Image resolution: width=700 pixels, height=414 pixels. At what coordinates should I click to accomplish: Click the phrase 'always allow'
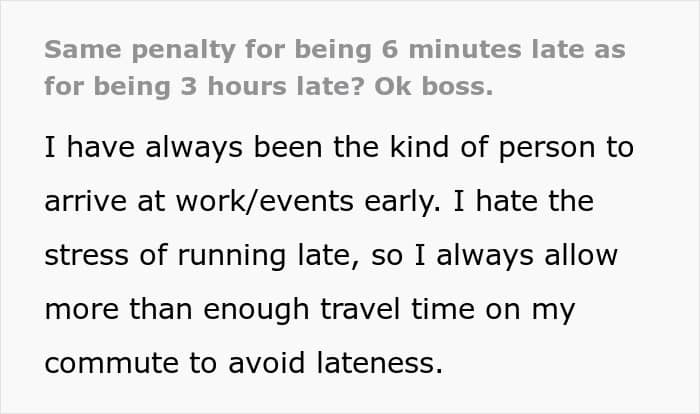pyautogui.click(x=527, y=255)
